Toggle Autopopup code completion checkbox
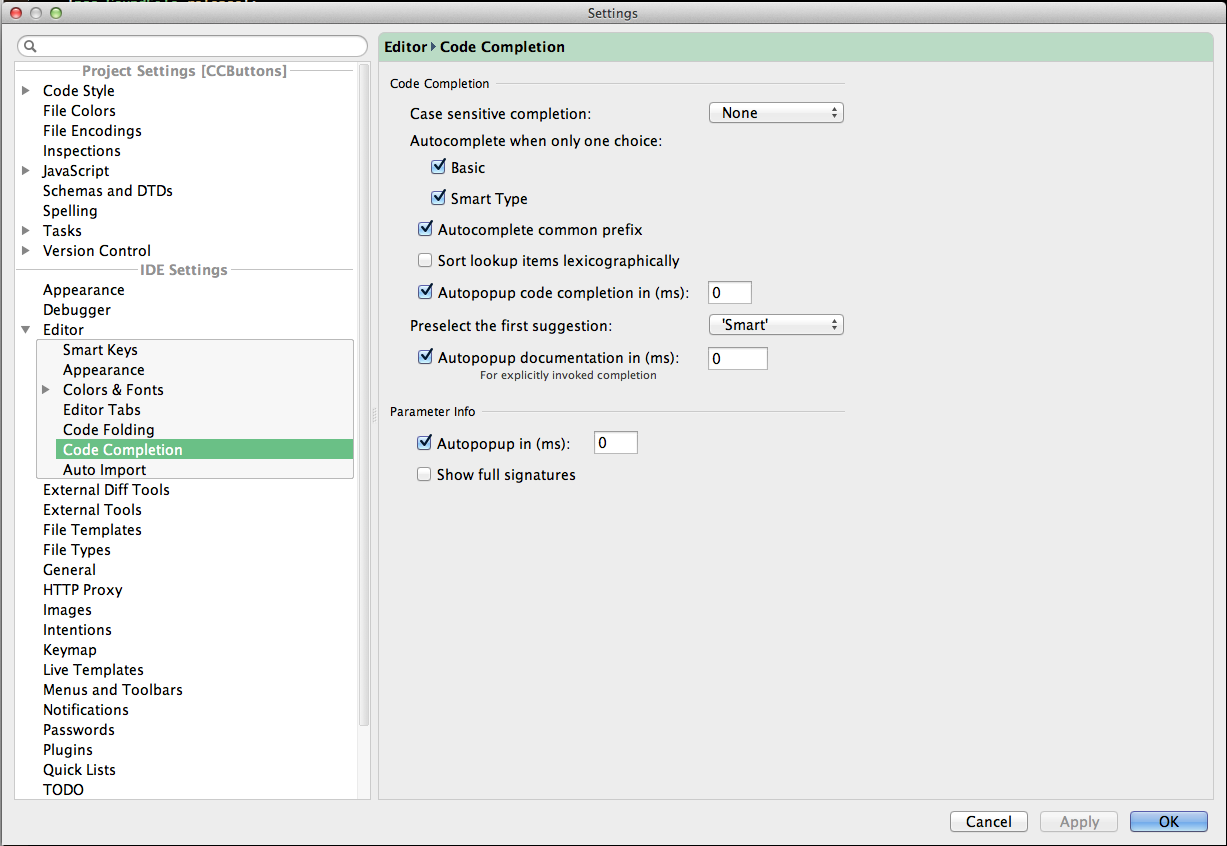 click(425, 292)
